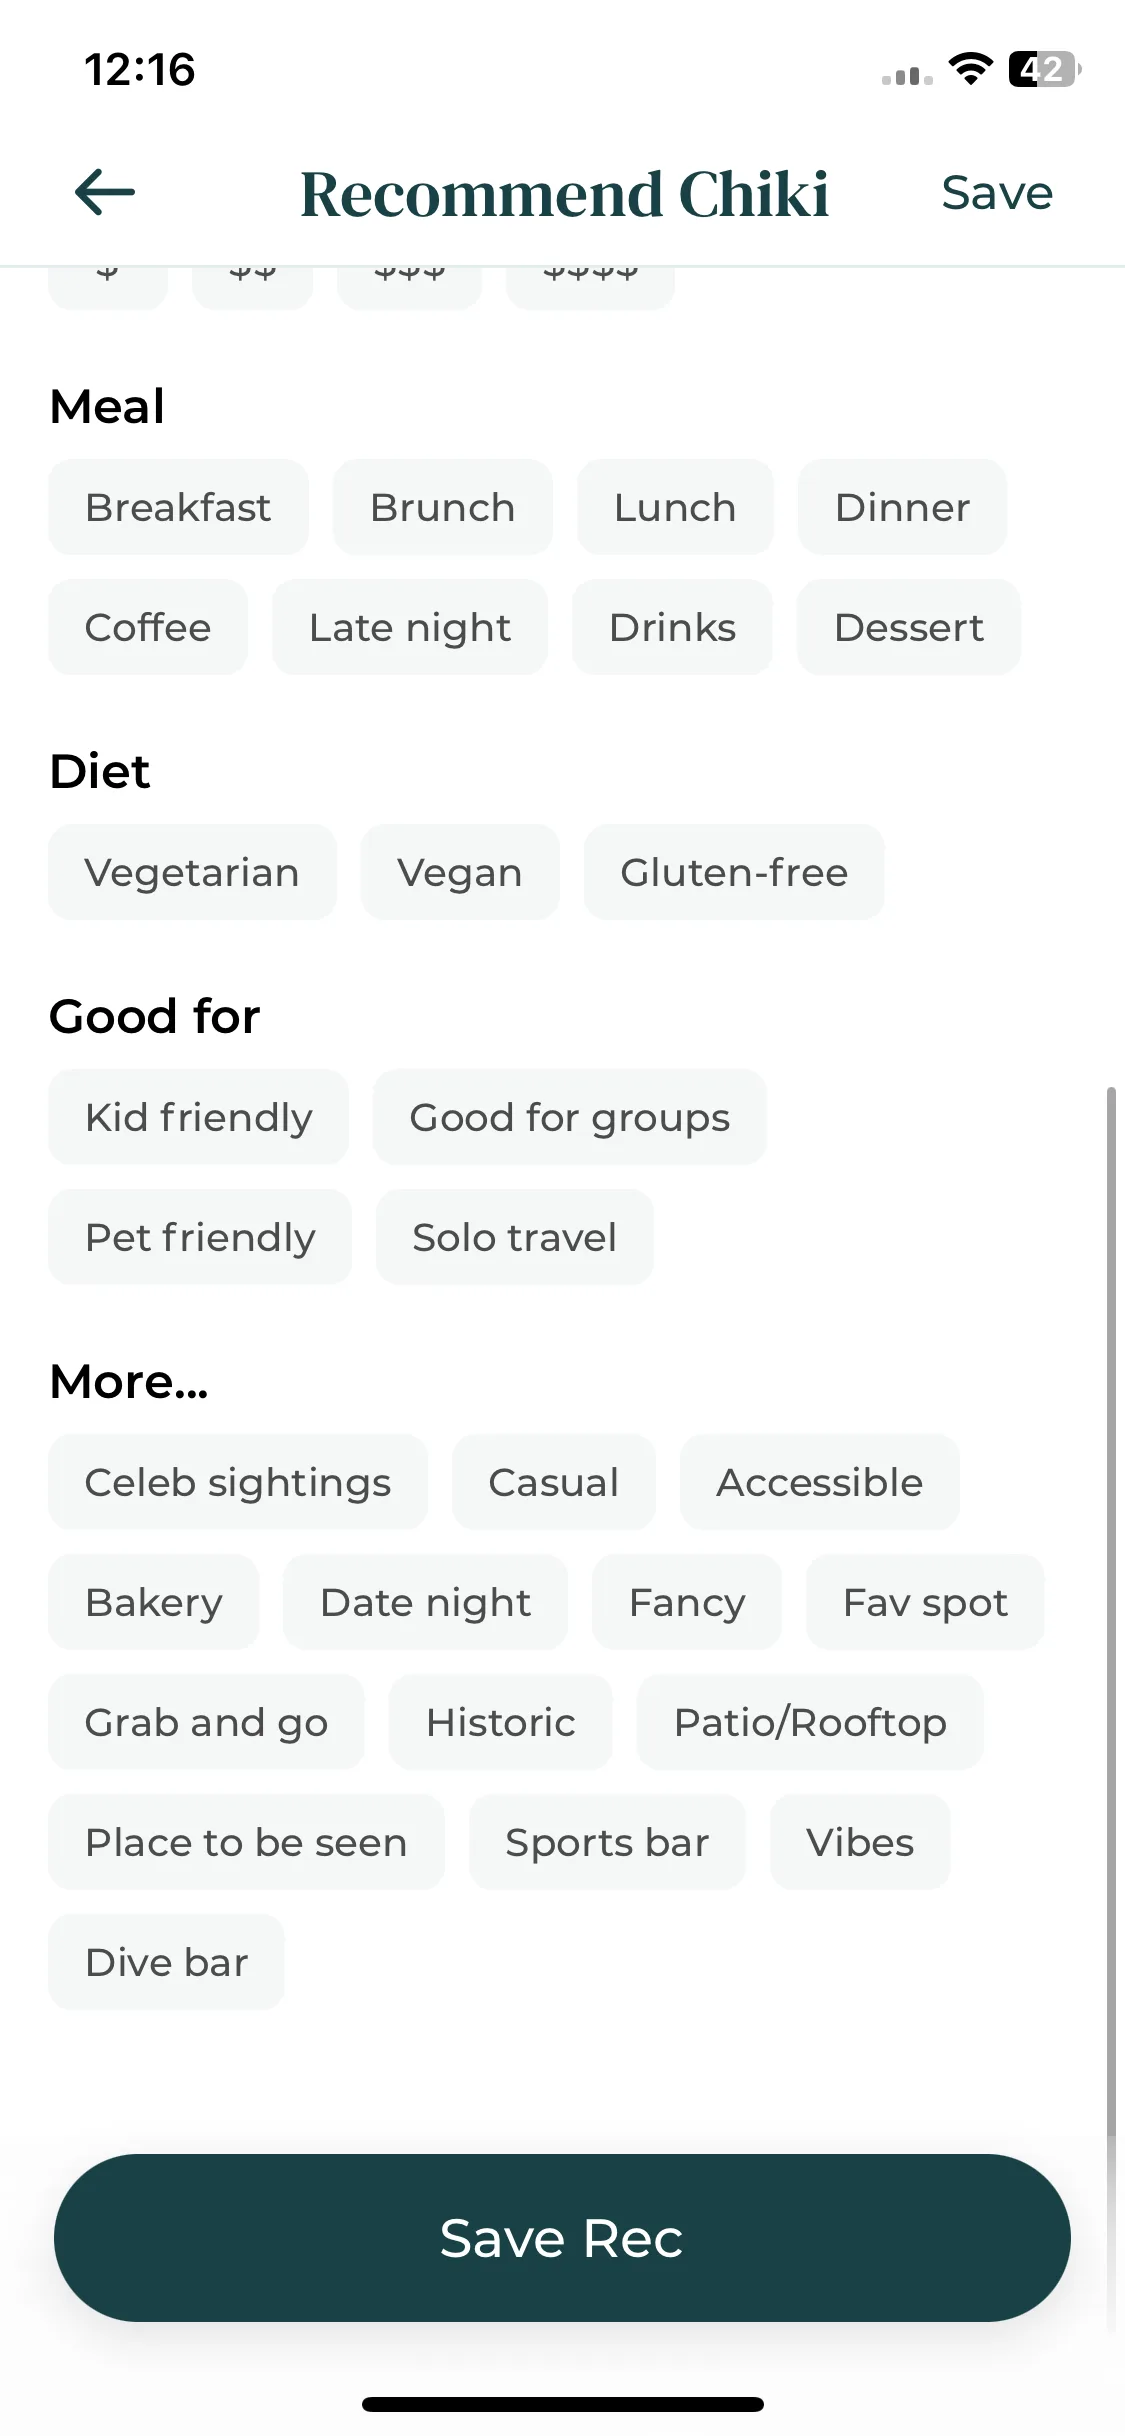Select the Coffee chip

(x=148, y=627)
